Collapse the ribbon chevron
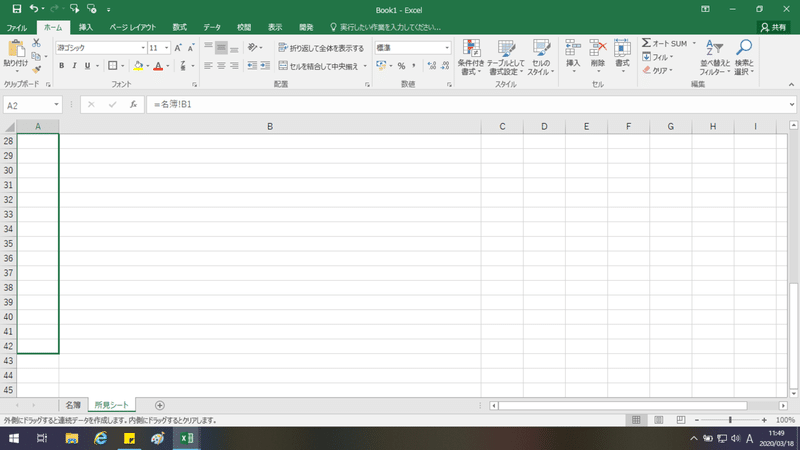Viewport: 800px width, 450px height. [x=791, y=85]
